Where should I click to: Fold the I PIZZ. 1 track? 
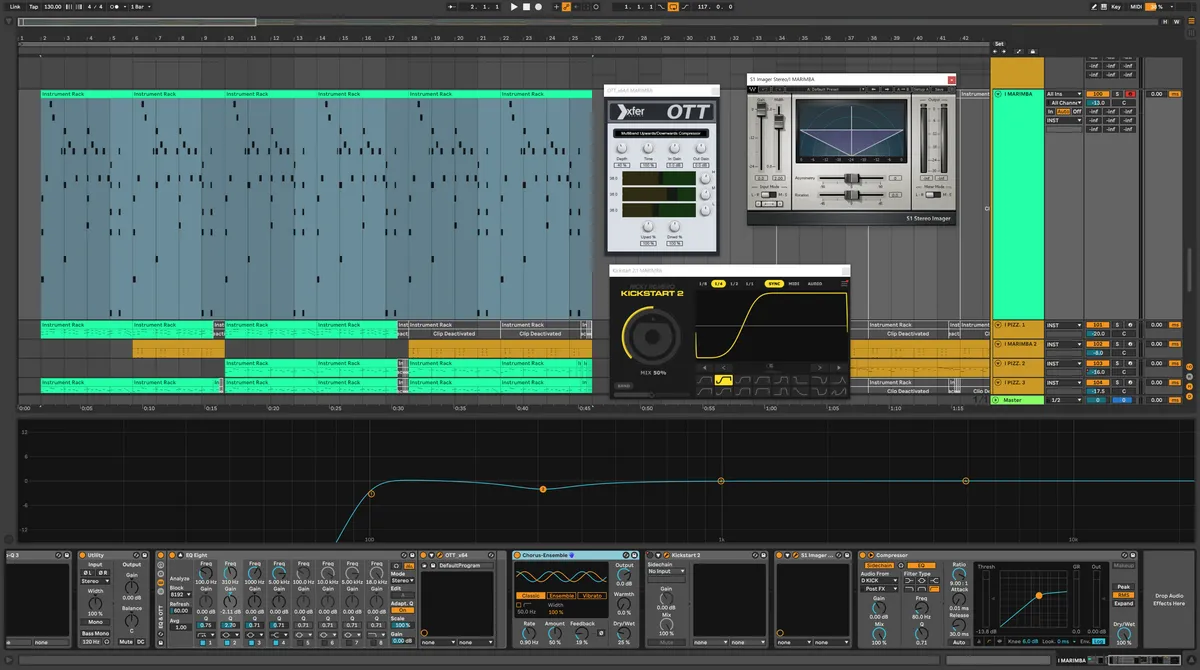tap(997, 325)
